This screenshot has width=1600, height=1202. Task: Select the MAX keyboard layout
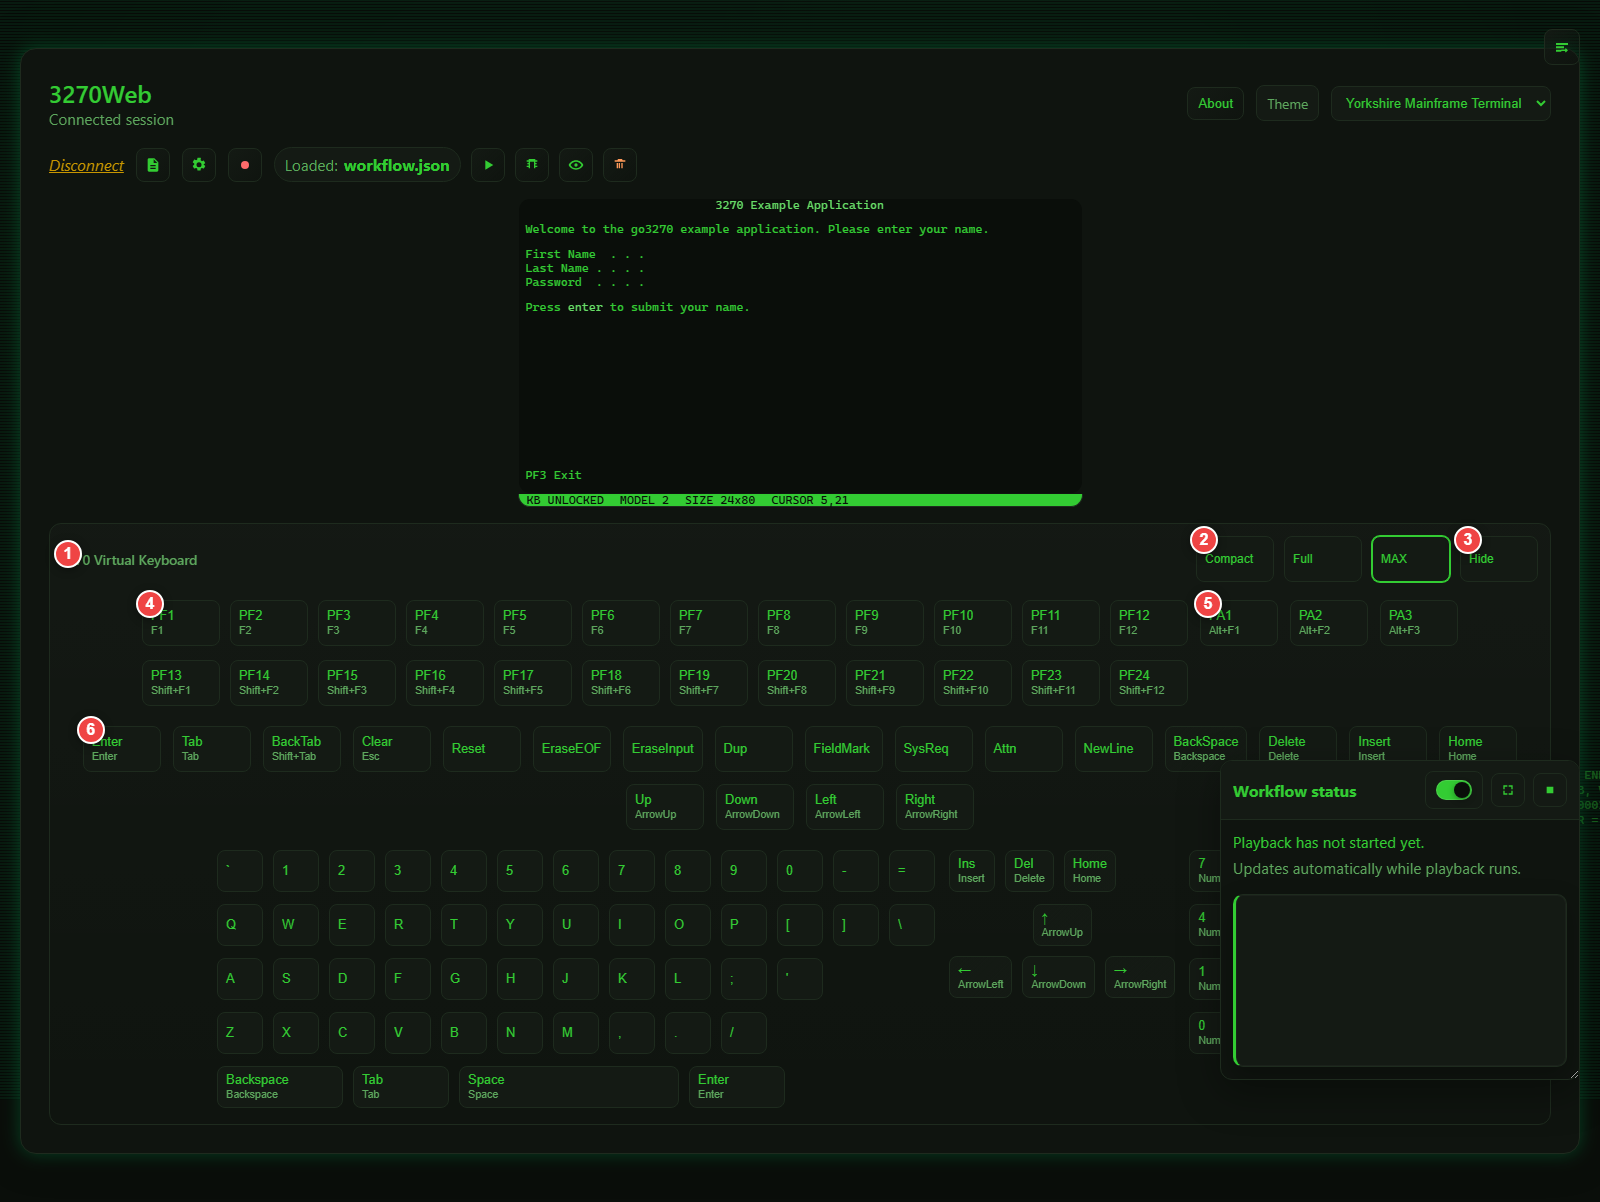pyautogui.click(x=1410, y=559)
